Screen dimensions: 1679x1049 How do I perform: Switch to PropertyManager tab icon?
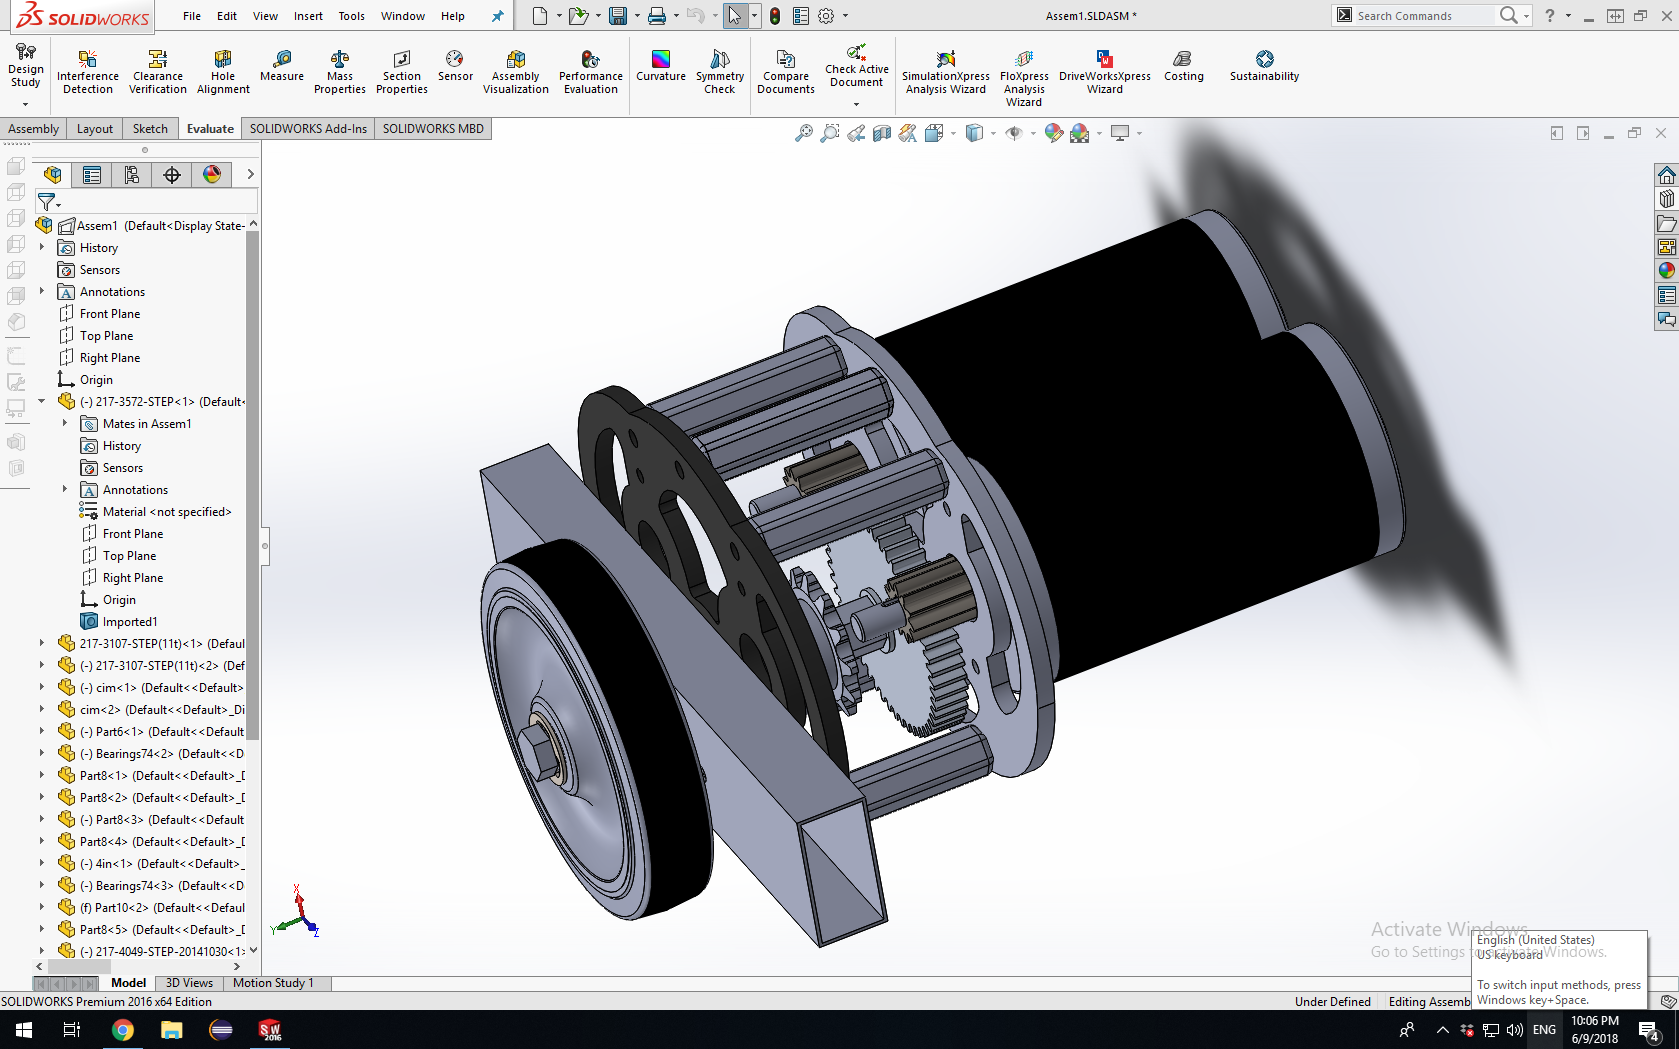[92, 175]
